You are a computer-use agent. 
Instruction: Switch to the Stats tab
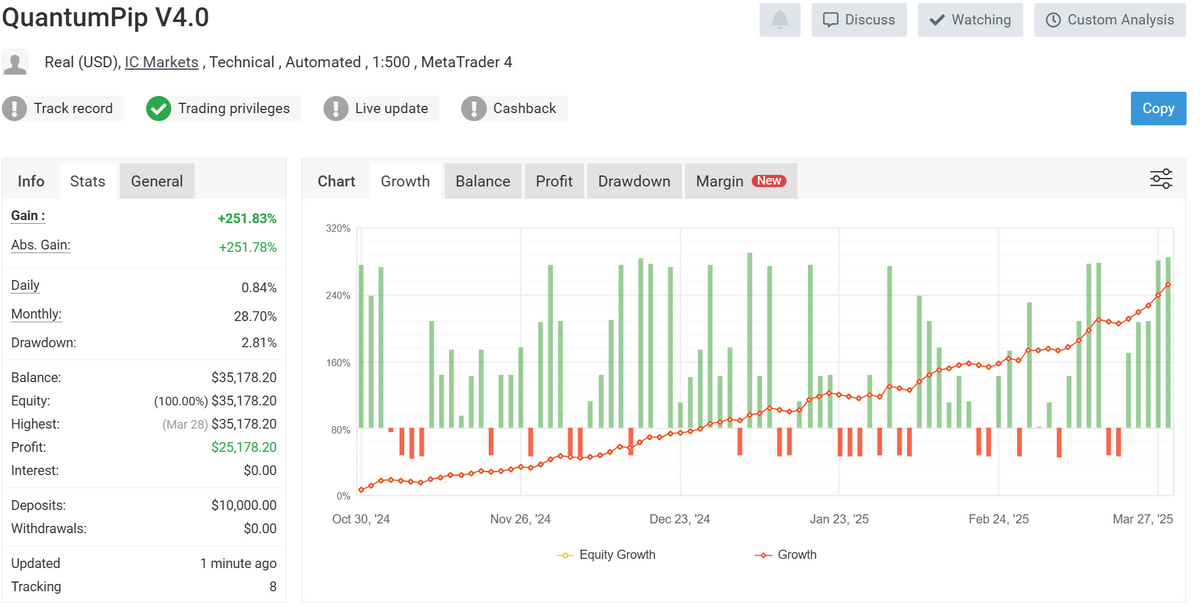tap(88, 181)
